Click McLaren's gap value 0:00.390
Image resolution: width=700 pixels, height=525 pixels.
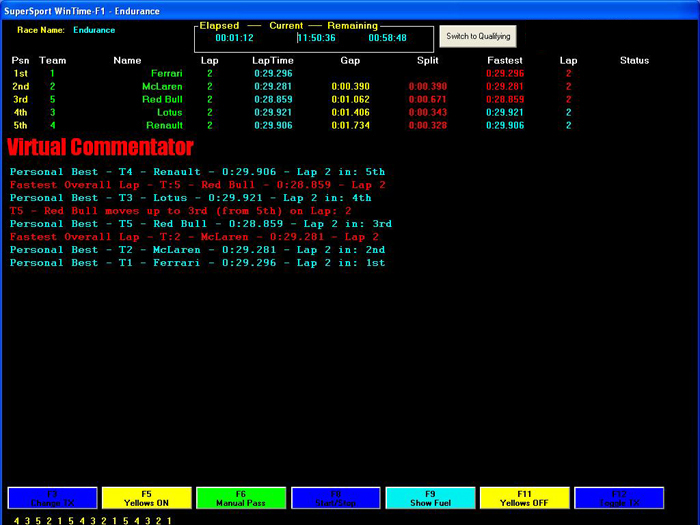click(350, 86)
